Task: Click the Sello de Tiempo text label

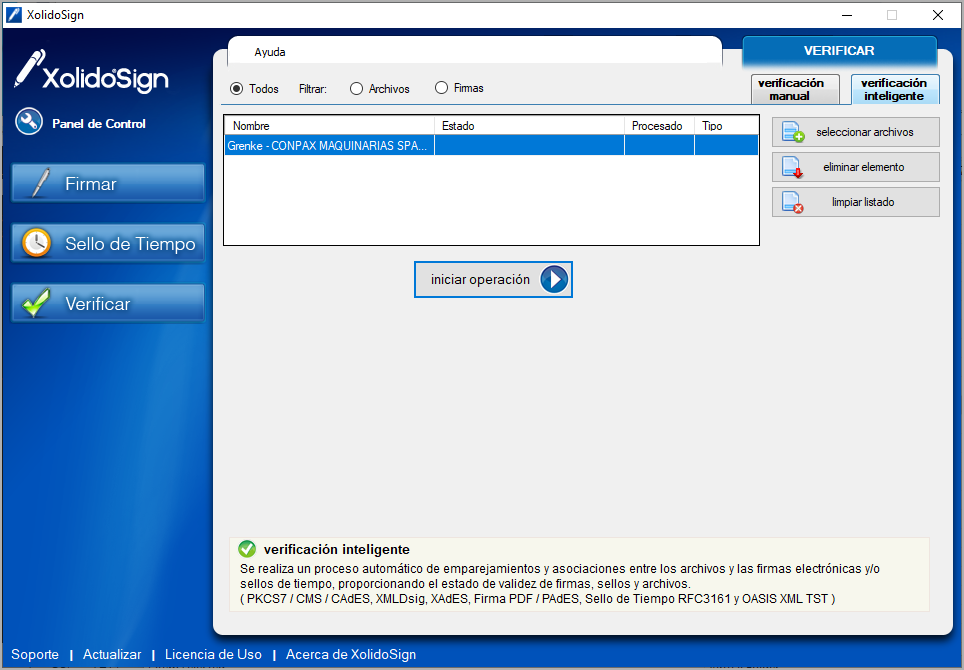Action: [130, 244]
